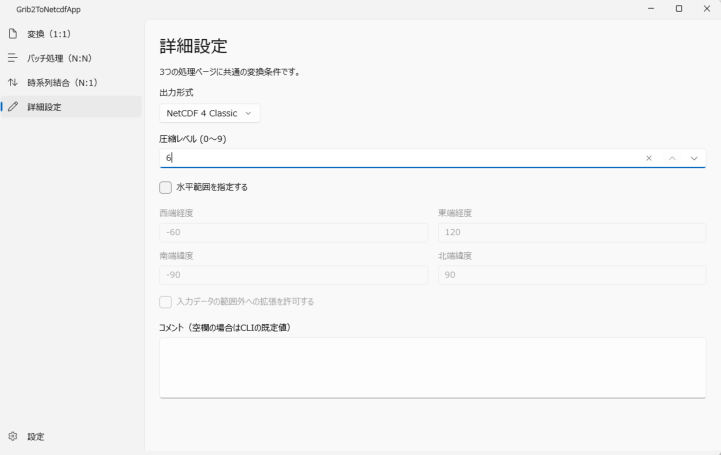Click inside the コメント text area
The height and width of the screenshot is (455, 721).
tap(433, 368)
